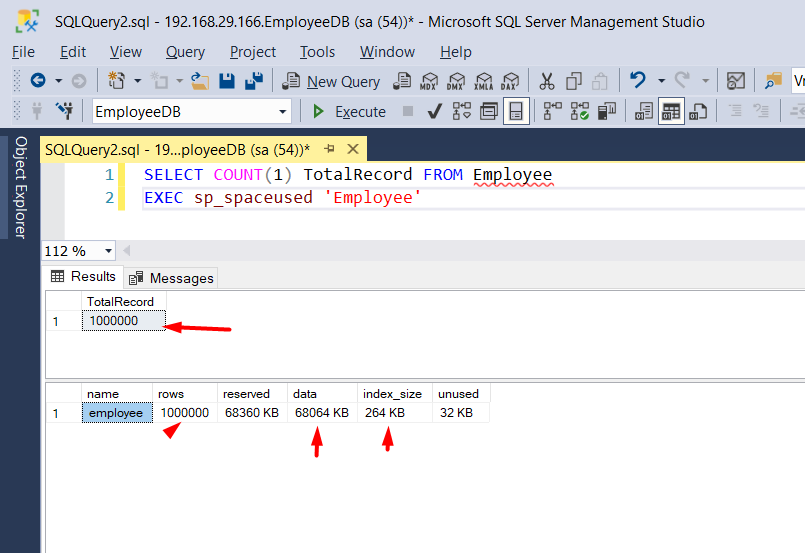Switch to the Messages tab
The width and height of the screenshot is (805, 553).
(171, 278)
